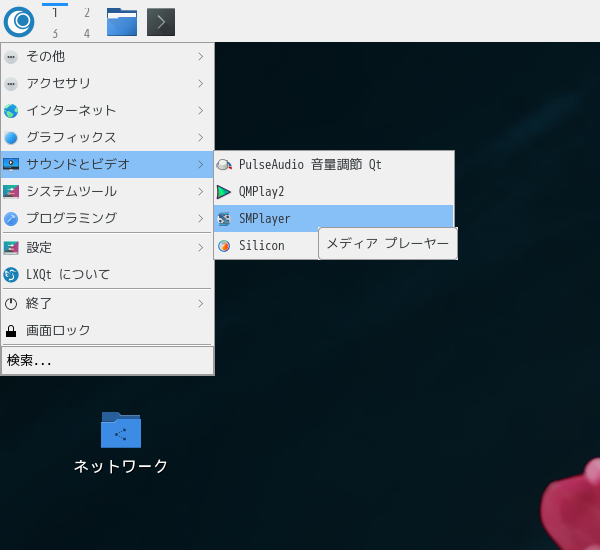Click the ellipsis icon beside その他
Screen dimensions: 600x550
pos(11,57)
